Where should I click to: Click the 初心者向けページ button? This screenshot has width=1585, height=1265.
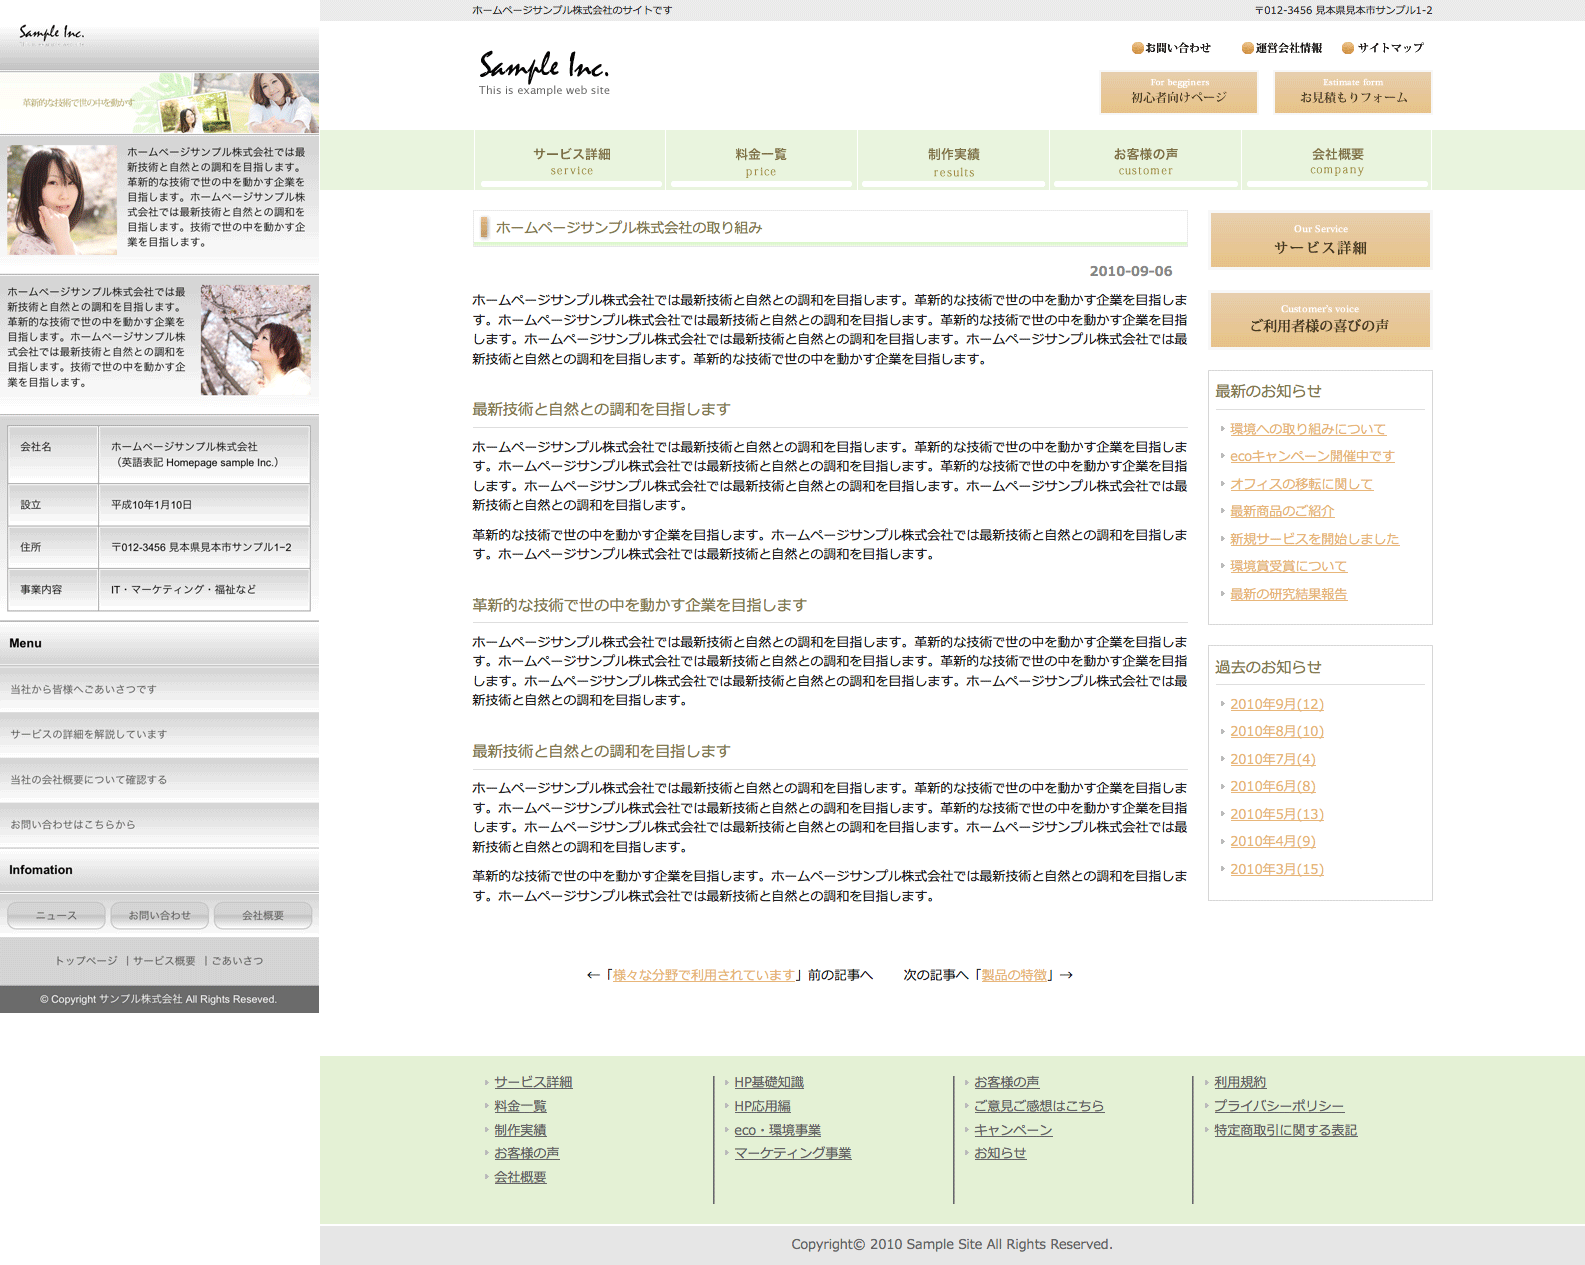1178,92
